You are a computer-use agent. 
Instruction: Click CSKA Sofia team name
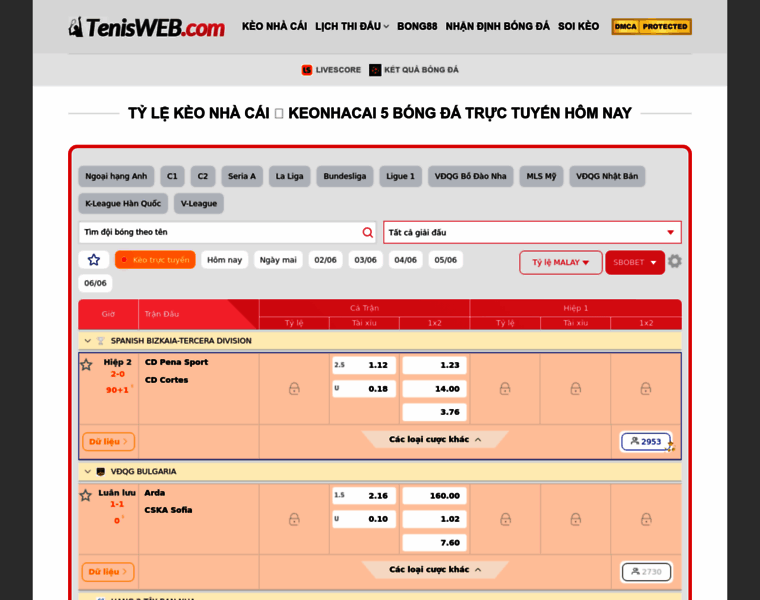pos(168,510)
